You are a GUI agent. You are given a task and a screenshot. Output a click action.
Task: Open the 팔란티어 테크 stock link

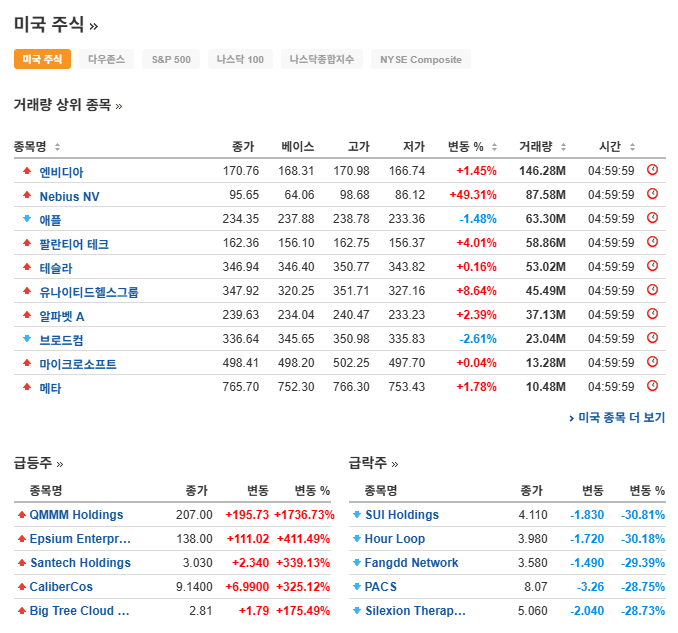[x=74, y=244]
